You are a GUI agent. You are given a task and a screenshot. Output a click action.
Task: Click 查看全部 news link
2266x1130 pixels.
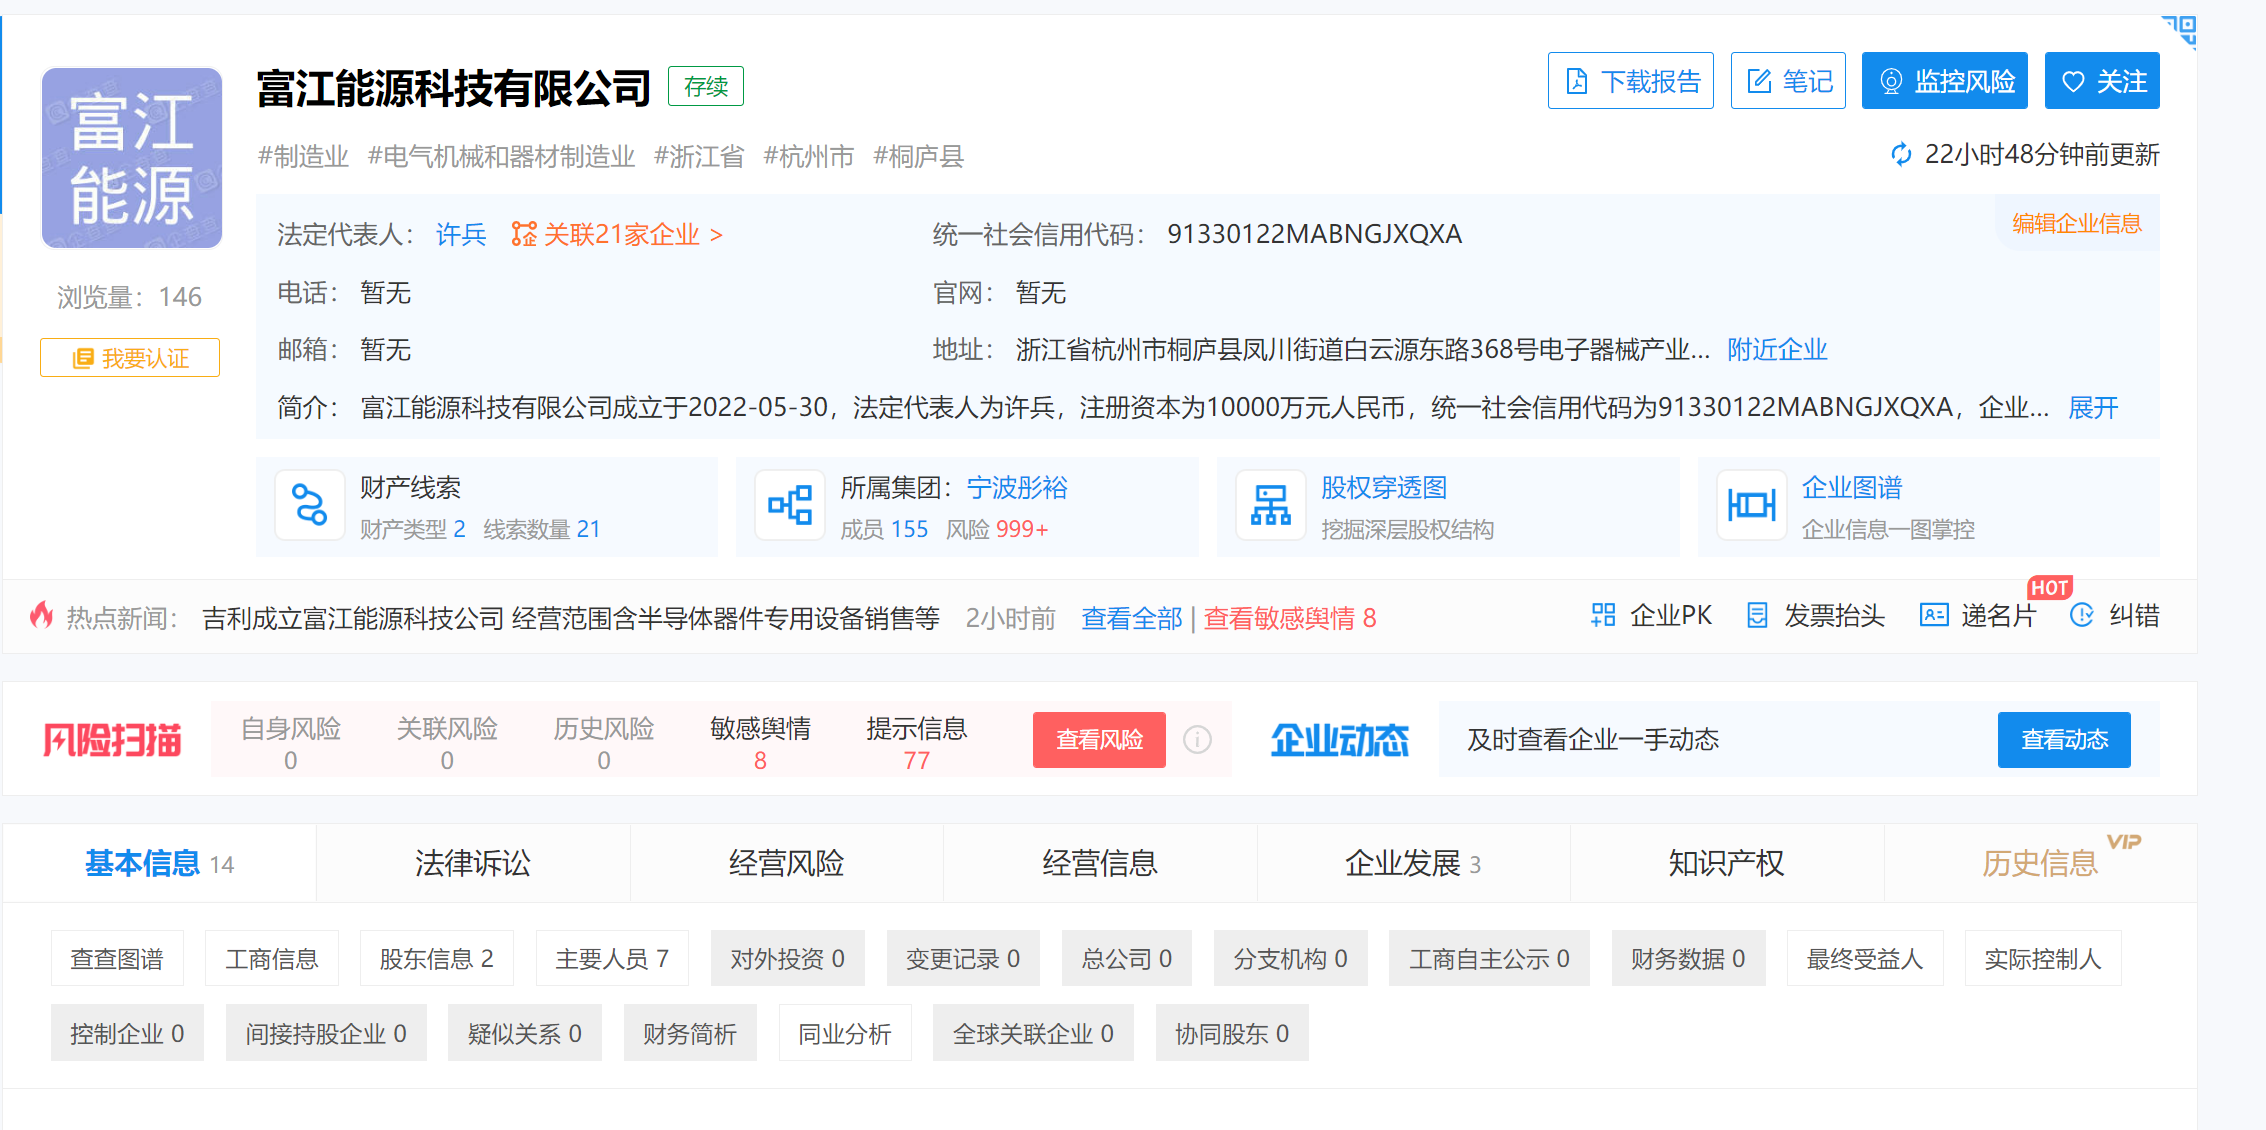[x=1132, y=618]
